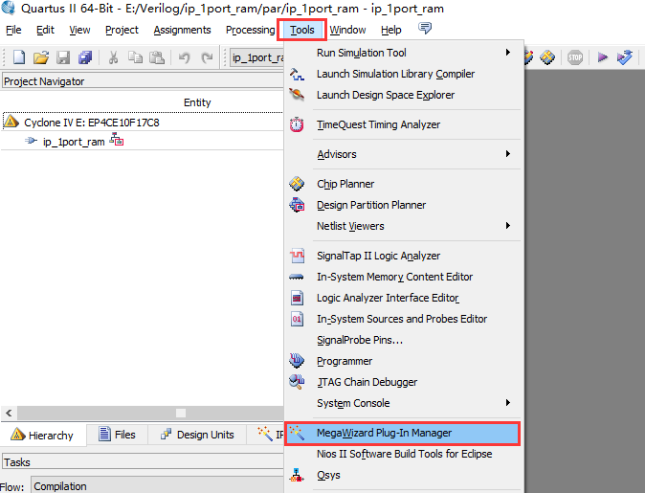Screen dimensions: 646x494
Task: Click the Entity column header
Action: (x=197, y=102)
